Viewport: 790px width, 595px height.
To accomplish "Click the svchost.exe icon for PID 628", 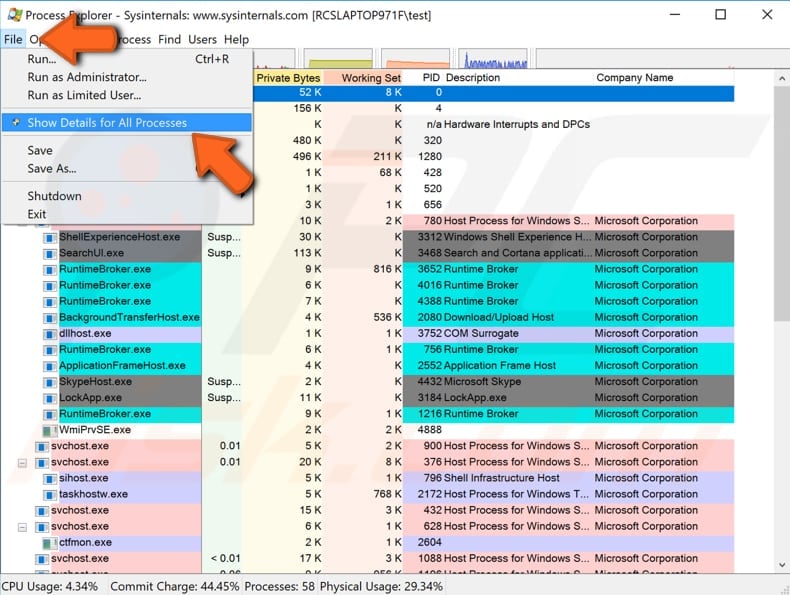I will [41, 527].
